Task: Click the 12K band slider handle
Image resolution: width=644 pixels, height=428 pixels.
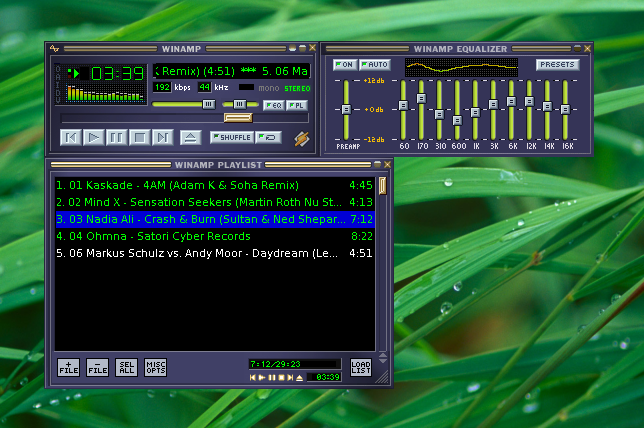Action: [x=529, y=101]
